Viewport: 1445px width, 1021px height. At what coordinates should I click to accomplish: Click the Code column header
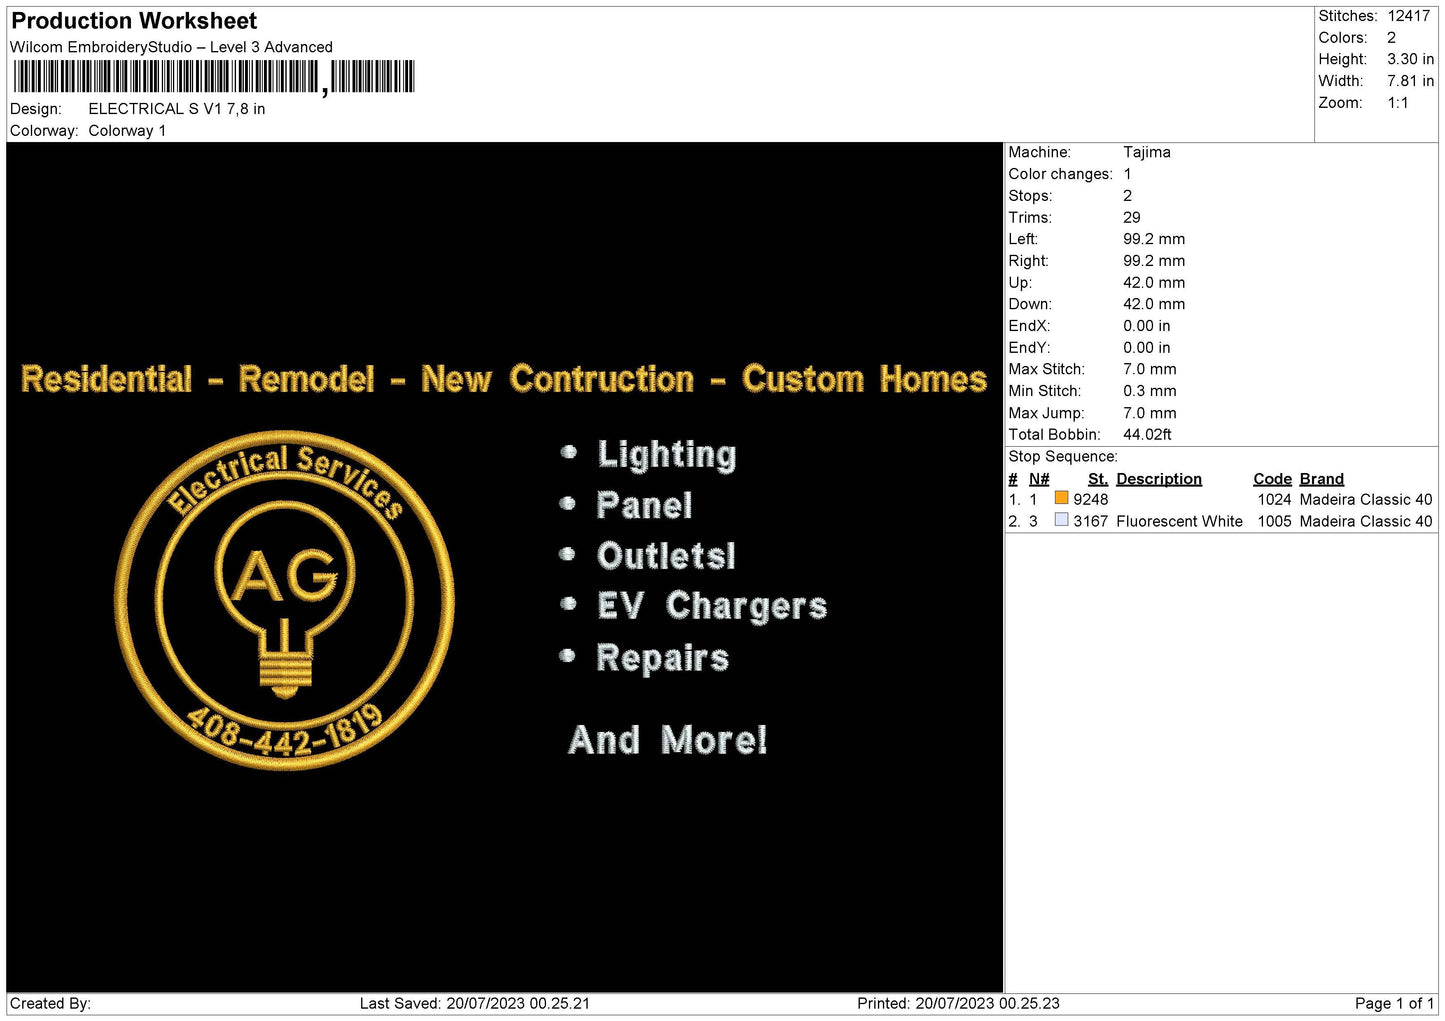(1272, 479)
